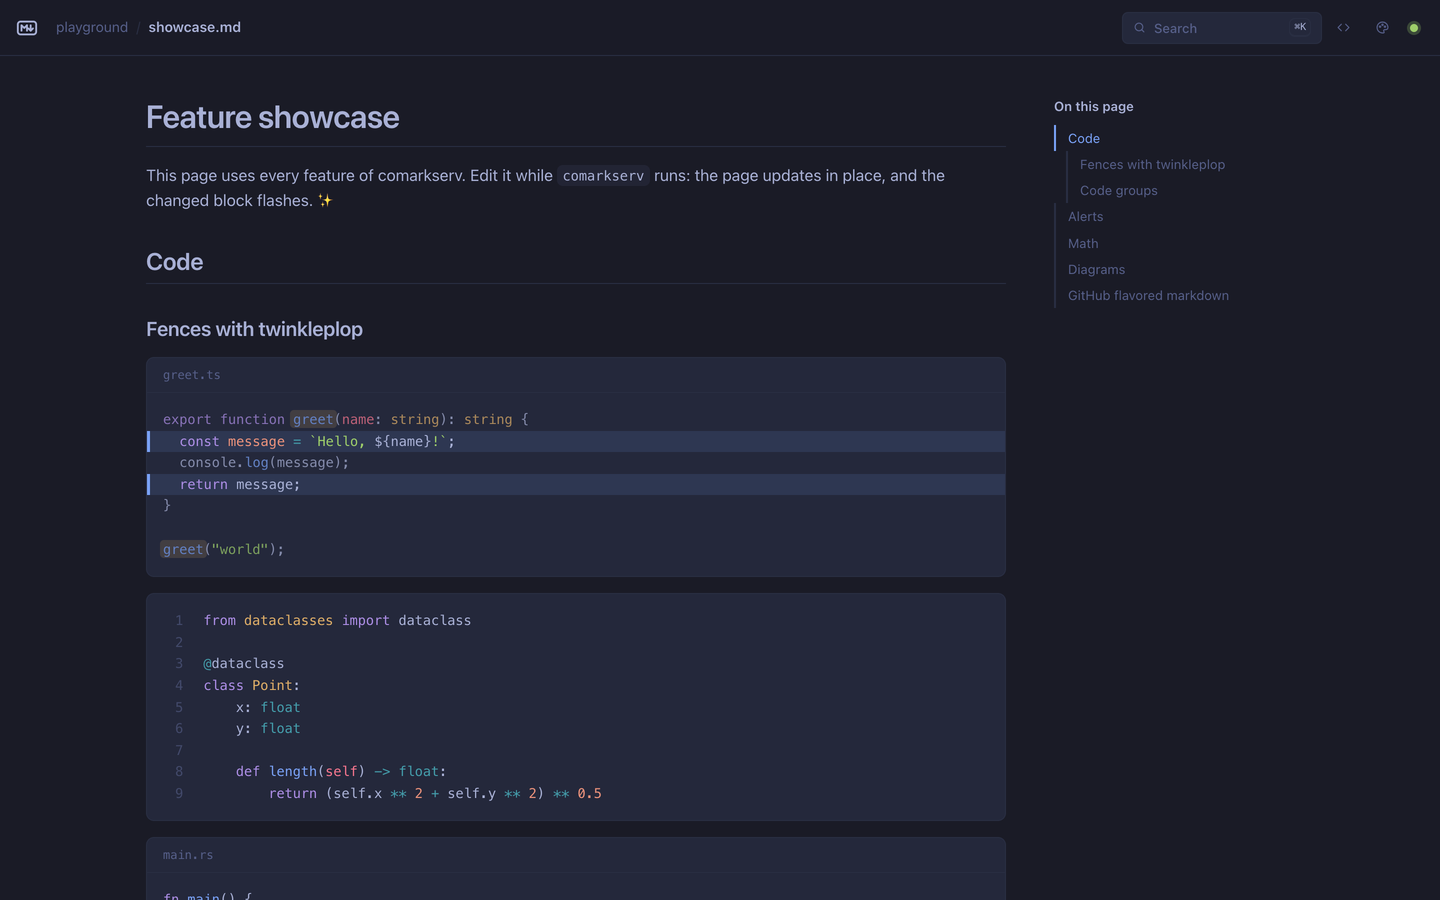The height and width of the screenshot is (900, 1440).
Task: Jump to the Math section link
Action: pos(1083,243)
